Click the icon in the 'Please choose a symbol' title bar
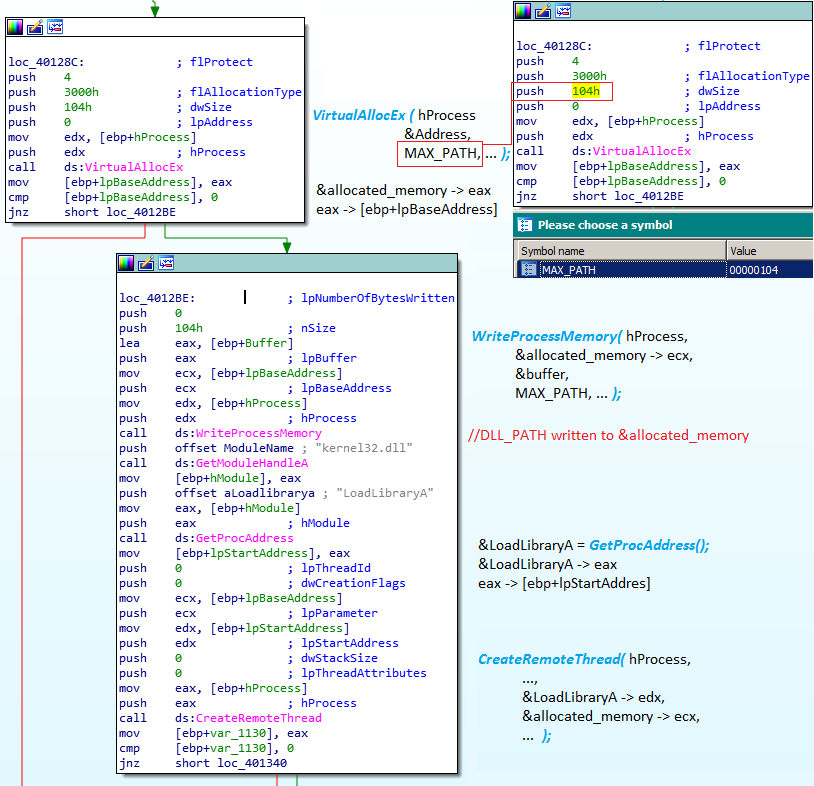The image size is (814, 786). (x=525, y=225)
